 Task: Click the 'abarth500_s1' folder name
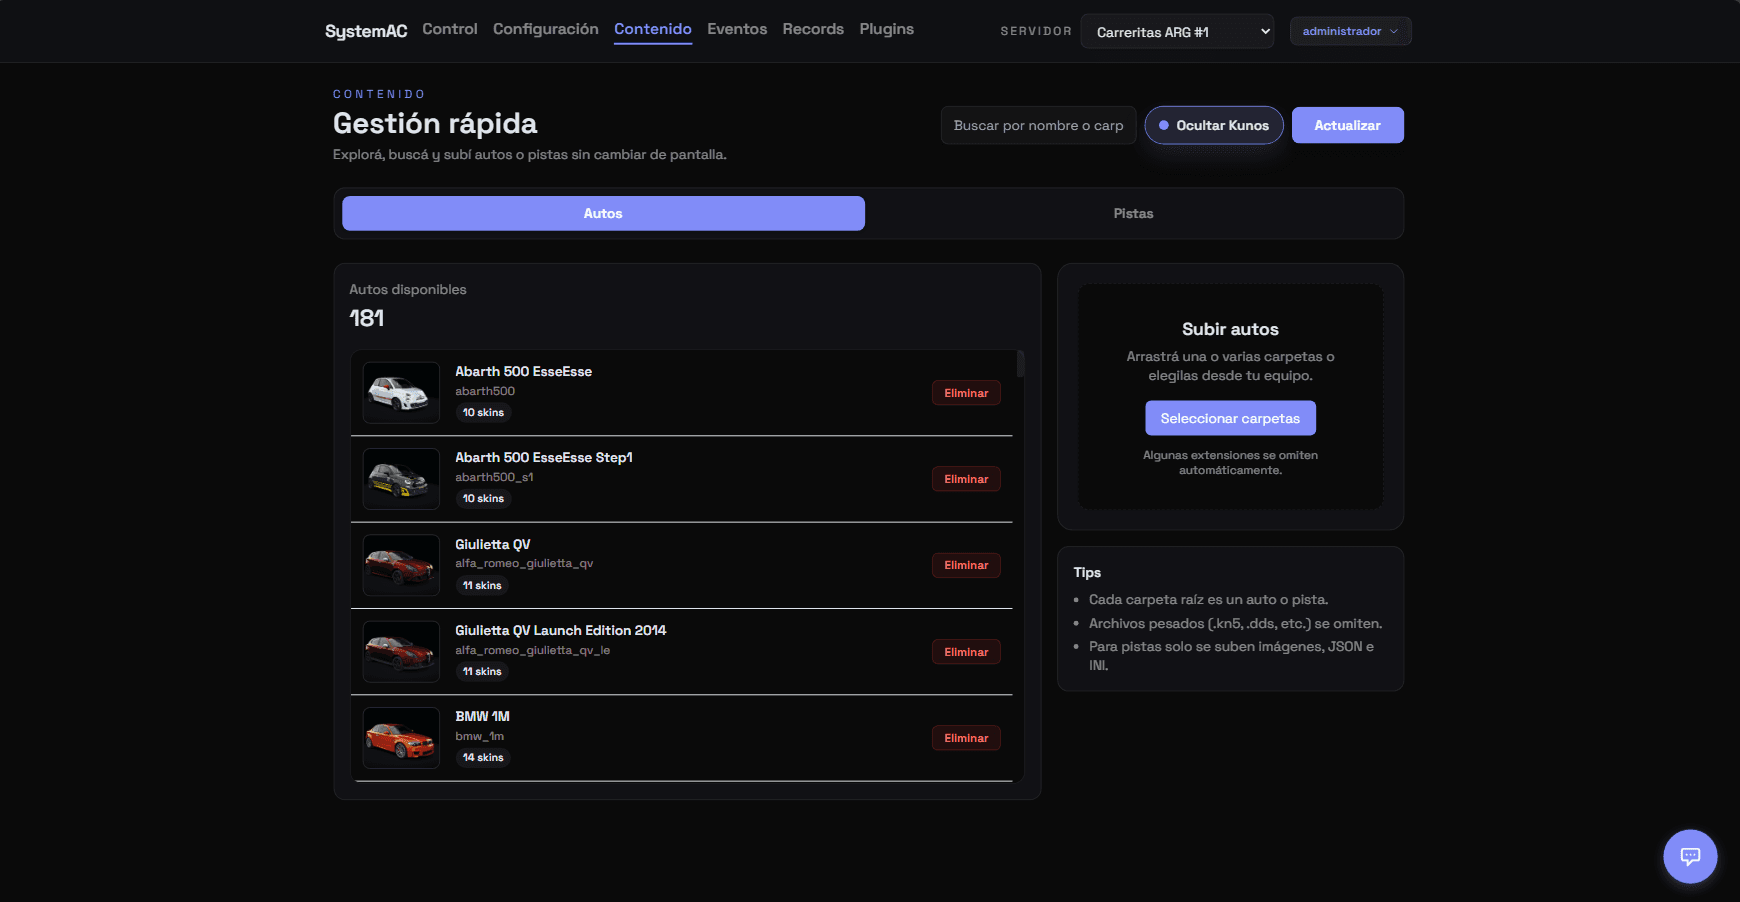(x=494, y=477)
